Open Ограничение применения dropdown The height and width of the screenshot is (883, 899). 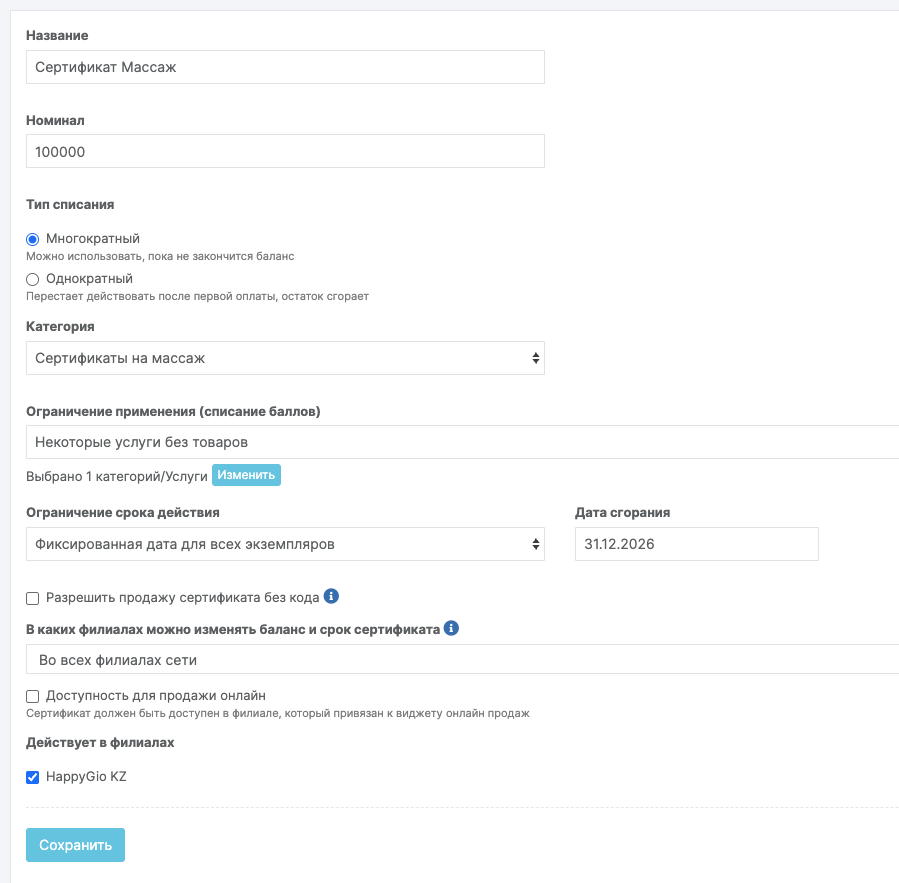pyautogui.click(x=460, y=442)
